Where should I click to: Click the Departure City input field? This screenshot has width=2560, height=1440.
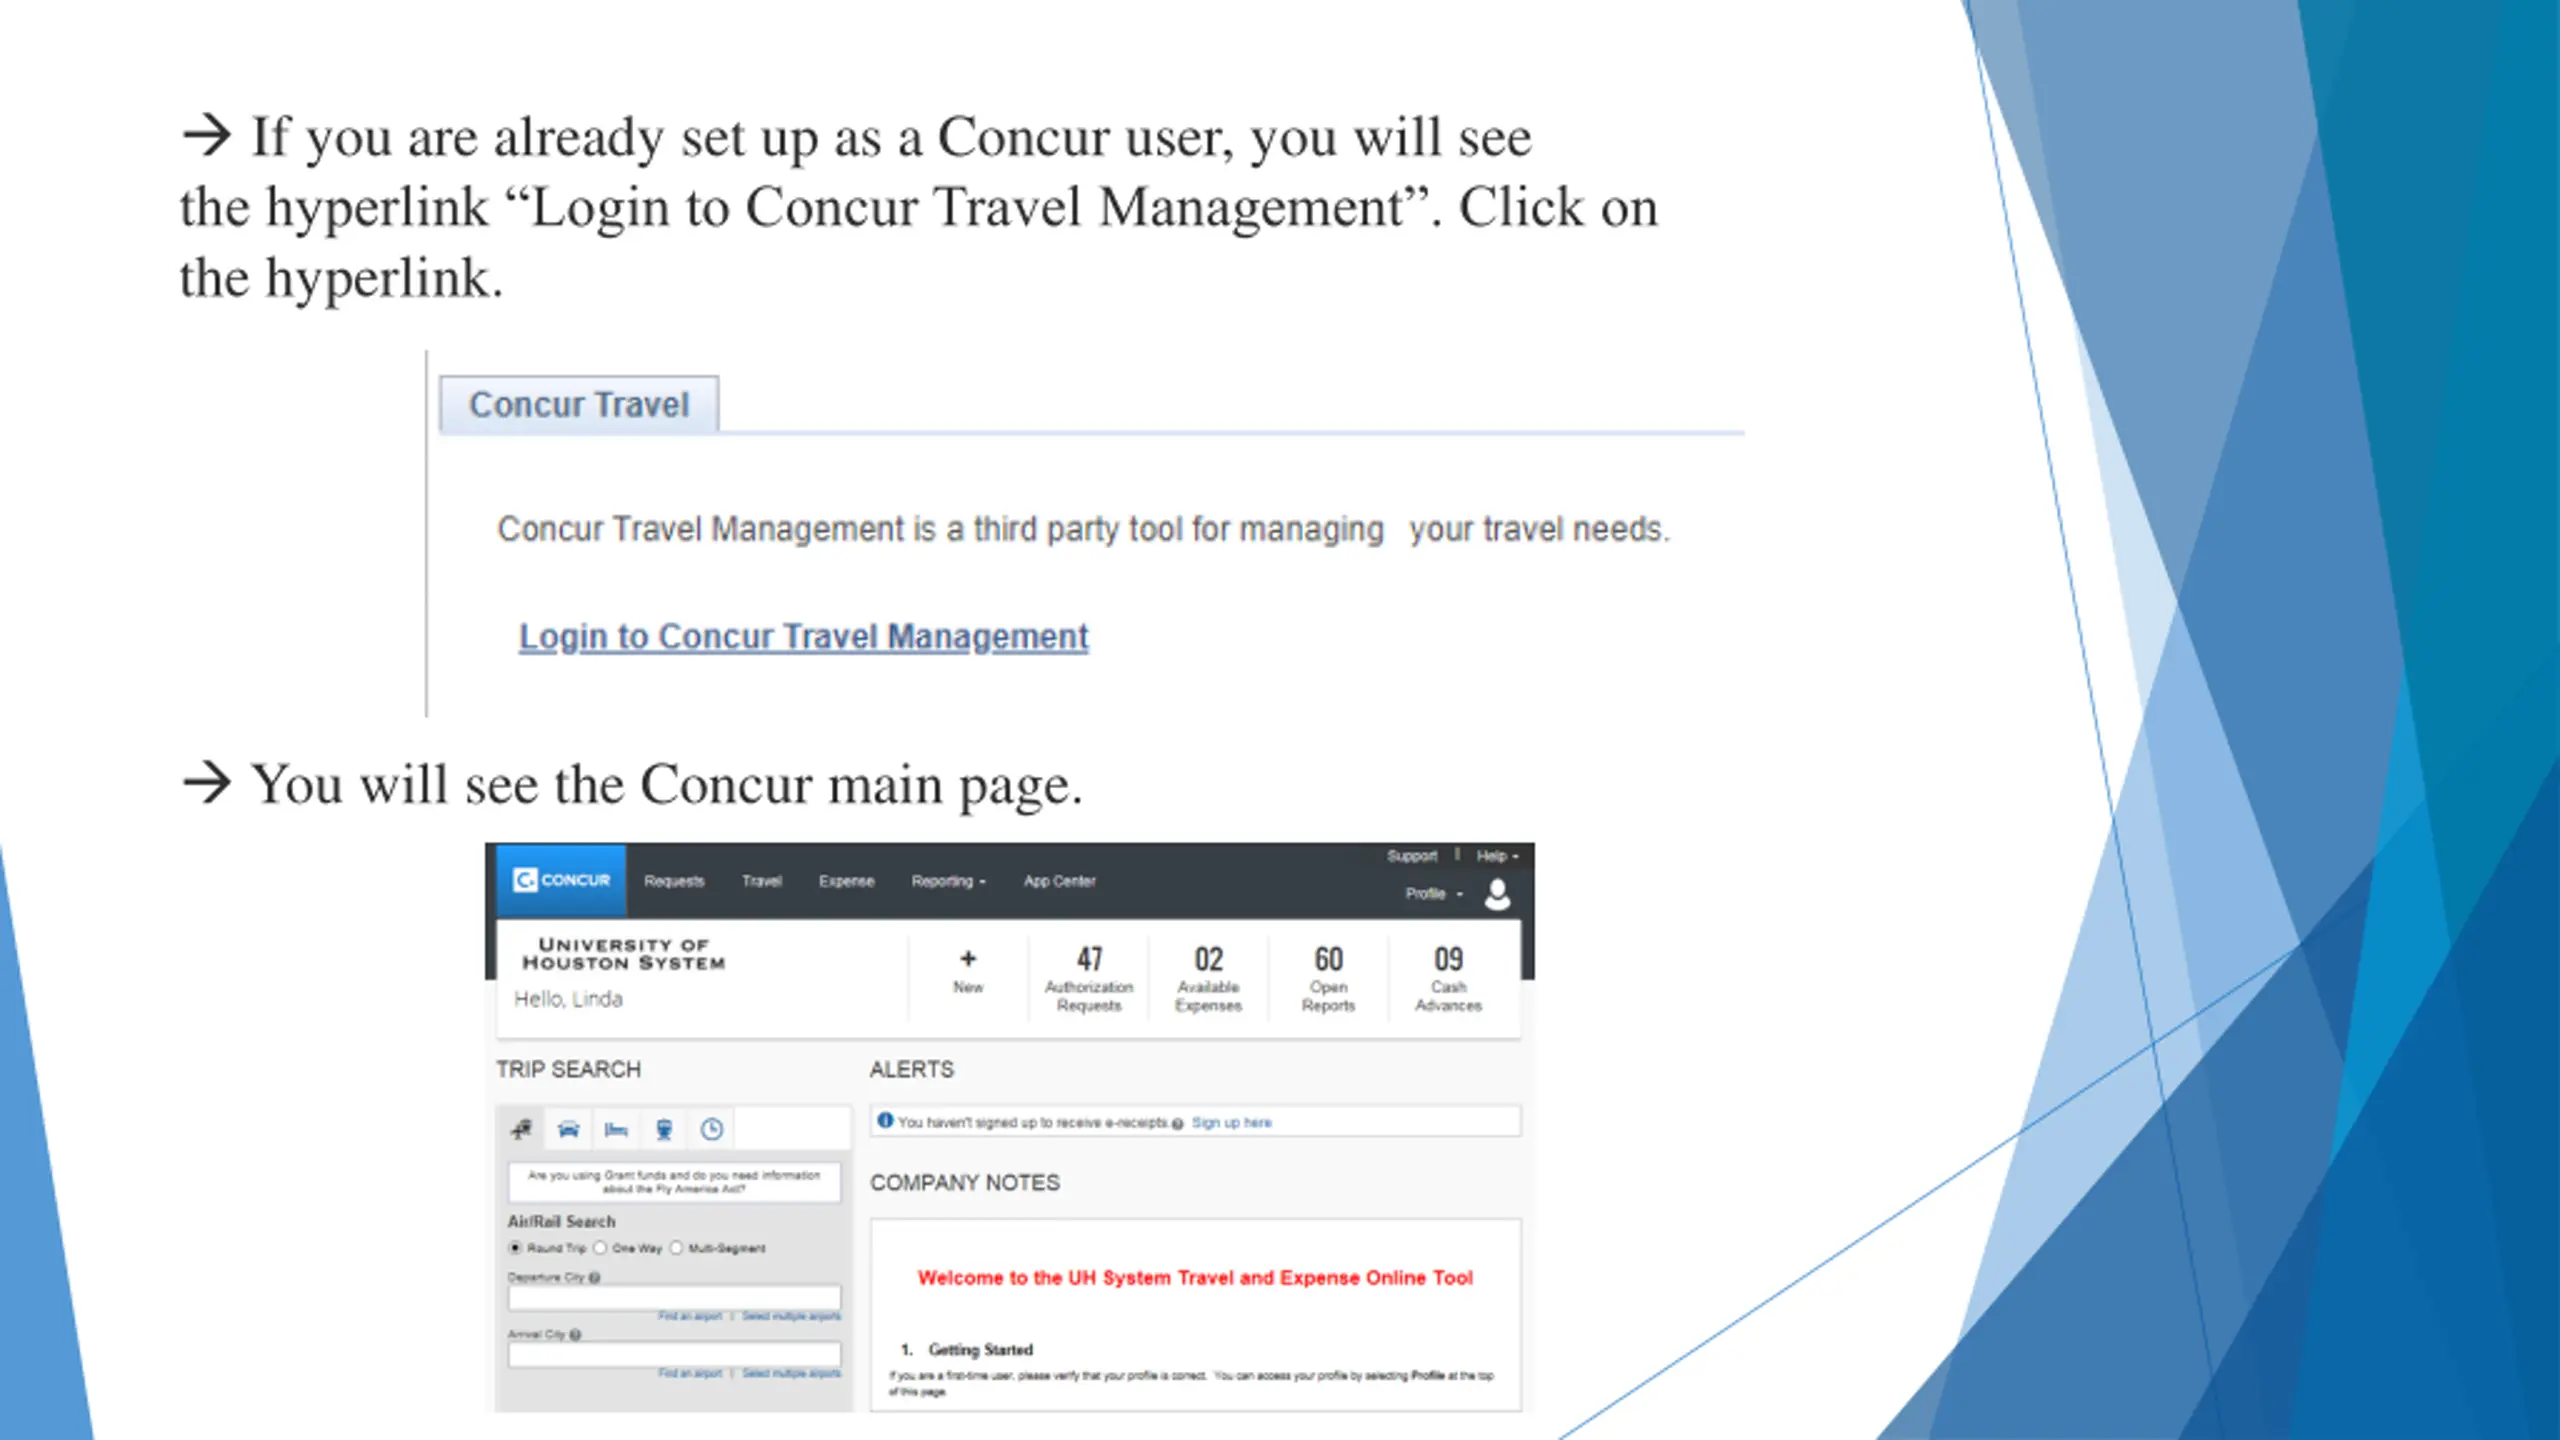[674, 1298]
